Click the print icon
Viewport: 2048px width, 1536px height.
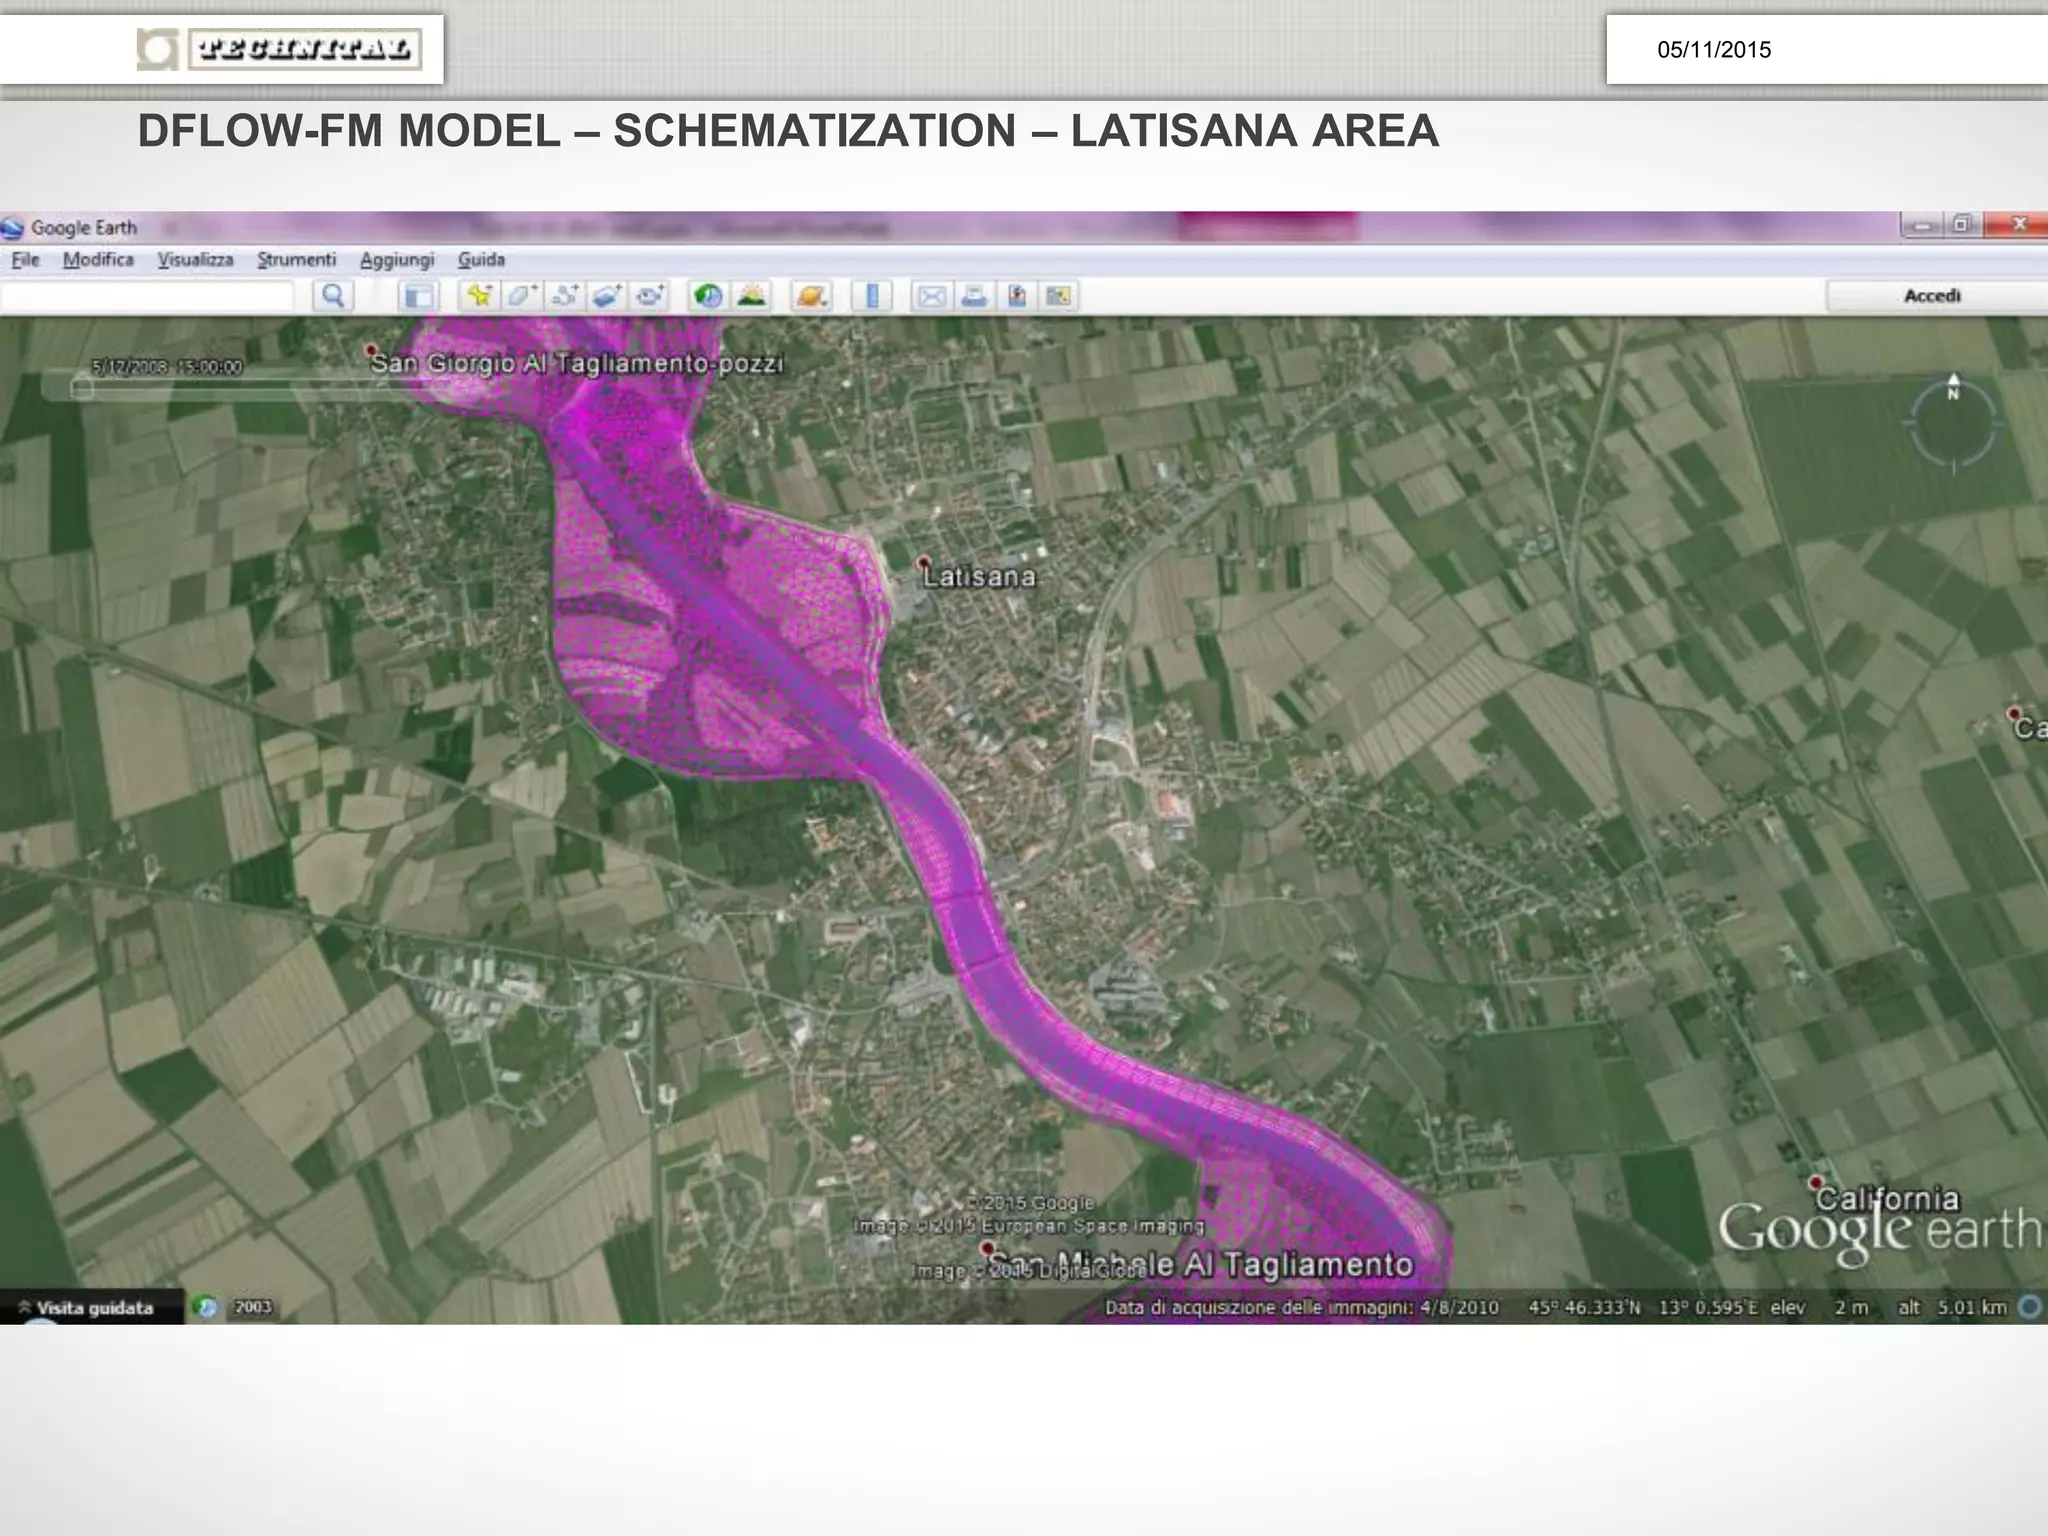(x=974, y=296)
